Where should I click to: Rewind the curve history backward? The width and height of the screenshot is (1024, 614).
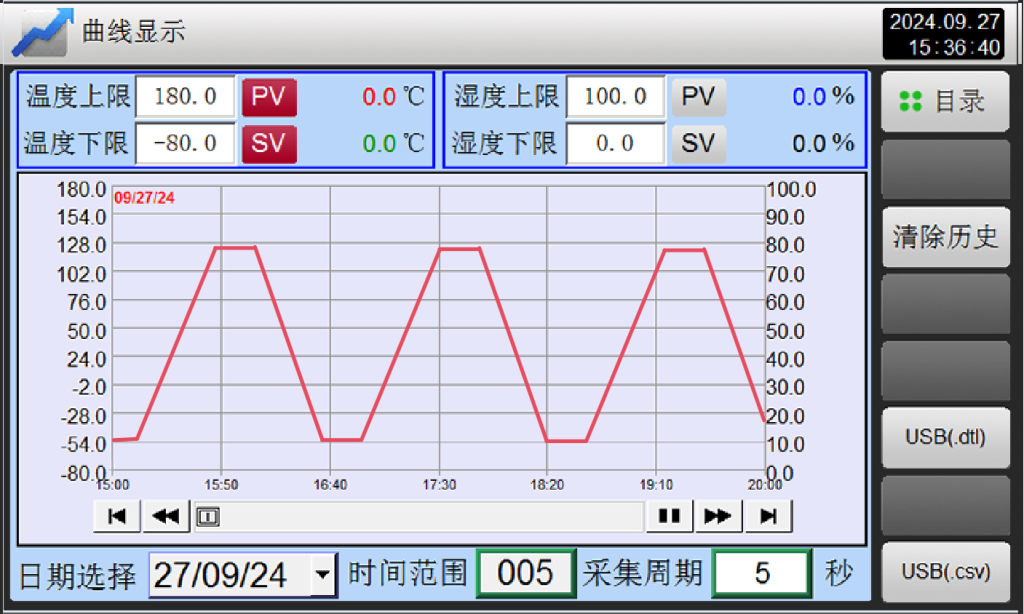167,516
